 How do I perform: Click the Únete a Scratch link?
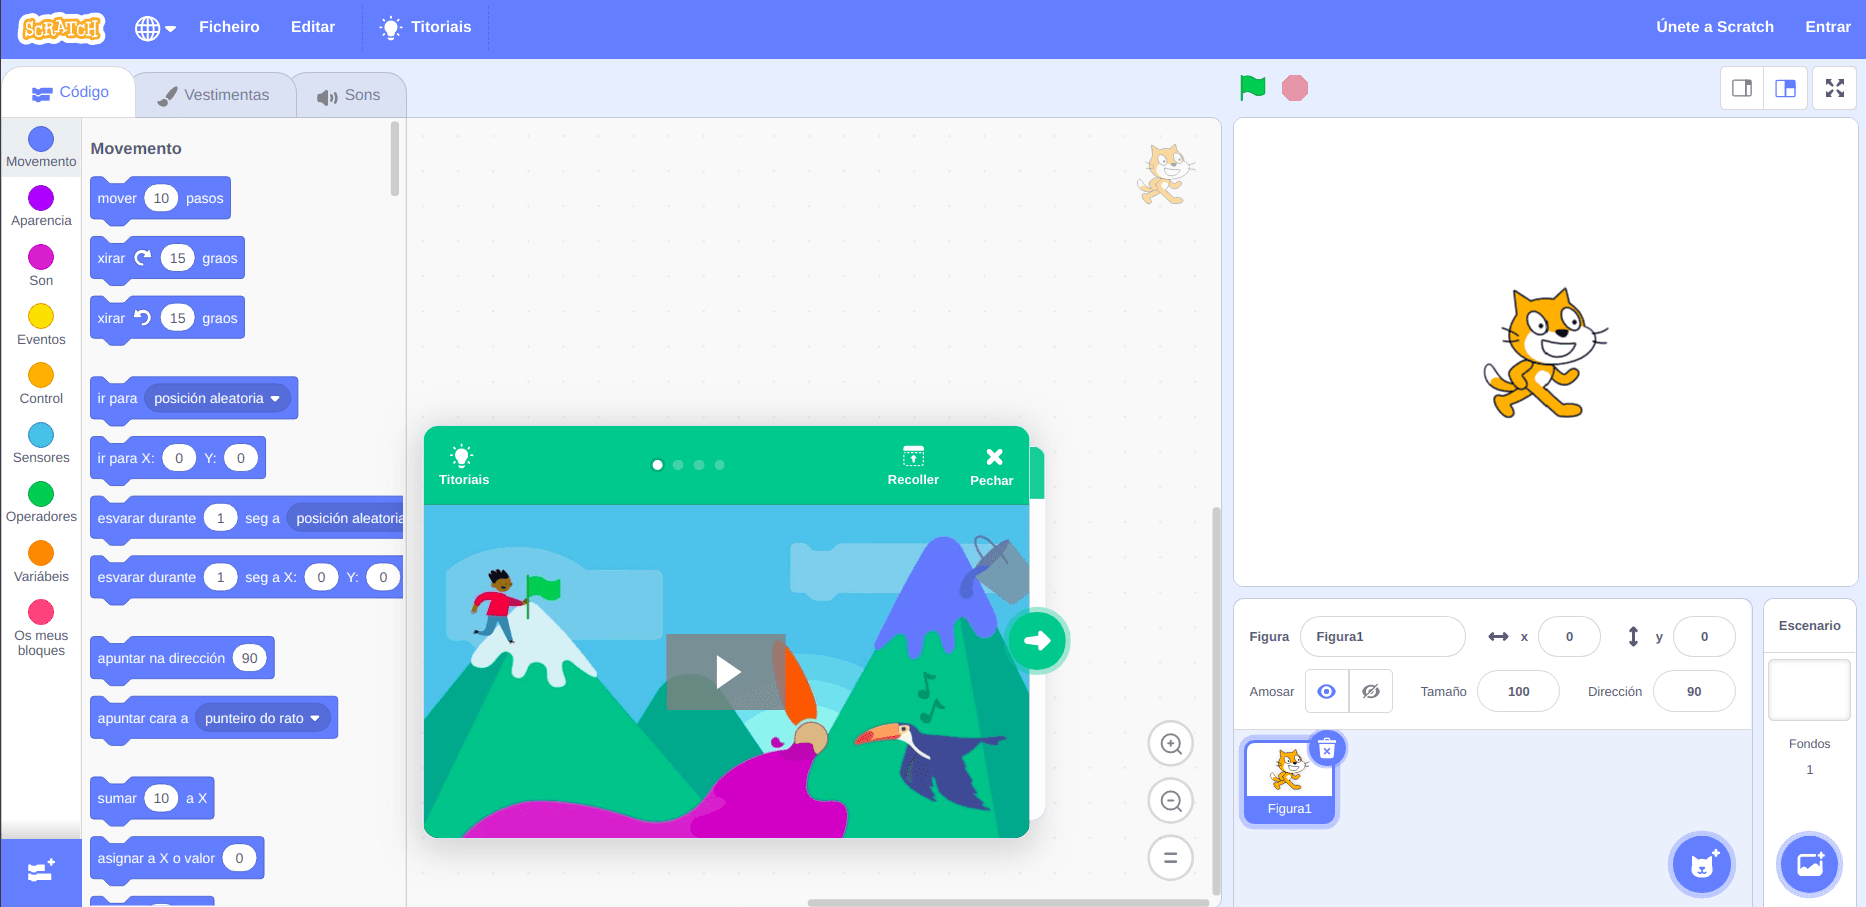pos(1714,27)
